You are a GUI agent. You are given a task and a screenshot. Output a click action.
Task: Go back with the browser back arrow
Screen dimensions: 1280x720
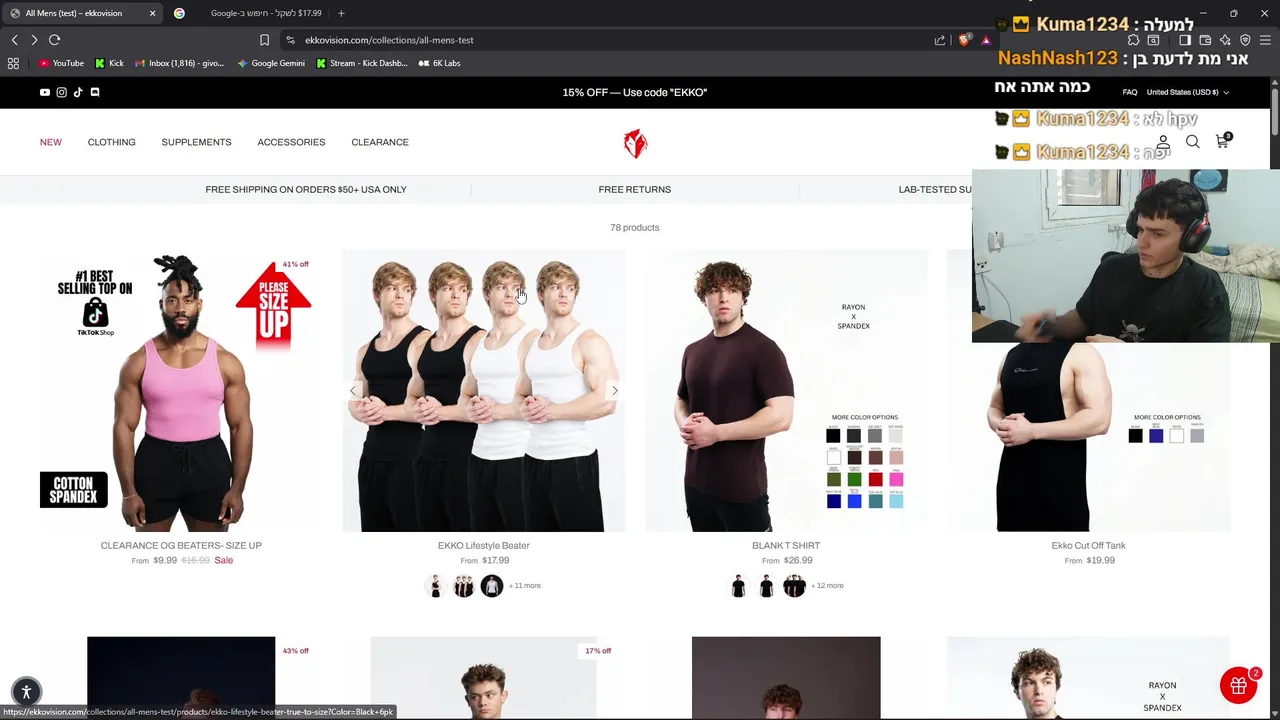pos(14,40)
